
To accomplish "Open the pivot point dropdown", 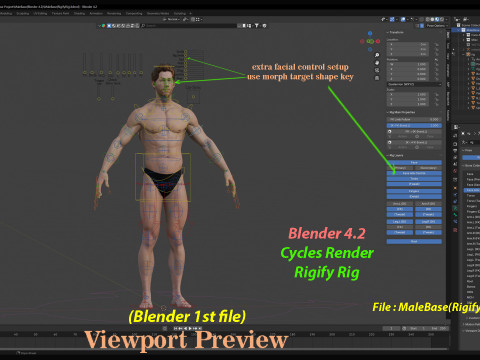I will tap(185, 19).
